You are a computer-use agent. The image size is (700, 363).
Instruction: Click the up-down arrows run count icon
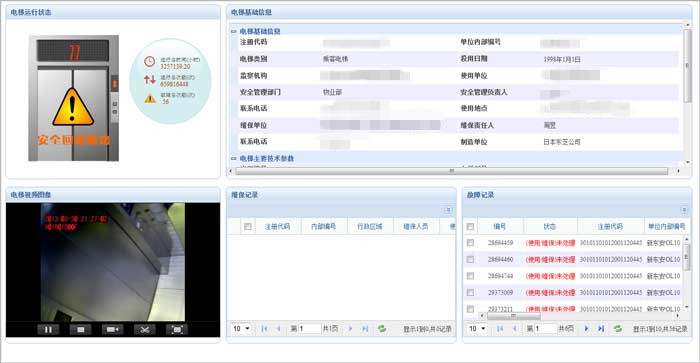(150, 80)
